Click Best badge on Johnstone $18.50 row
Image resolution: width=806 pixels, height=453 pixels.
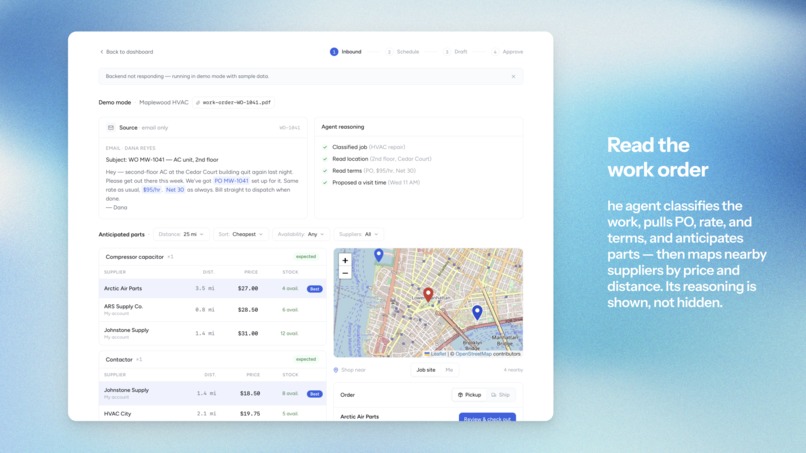315,394
